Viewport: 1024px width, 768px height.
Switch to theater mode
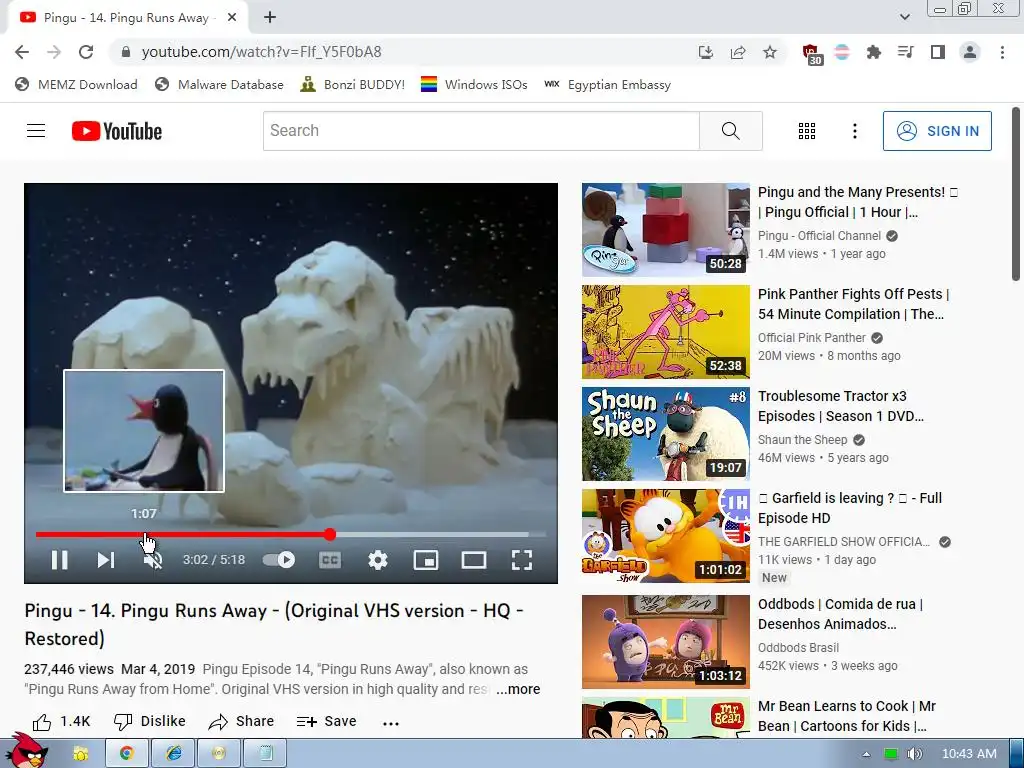(473, 560)
